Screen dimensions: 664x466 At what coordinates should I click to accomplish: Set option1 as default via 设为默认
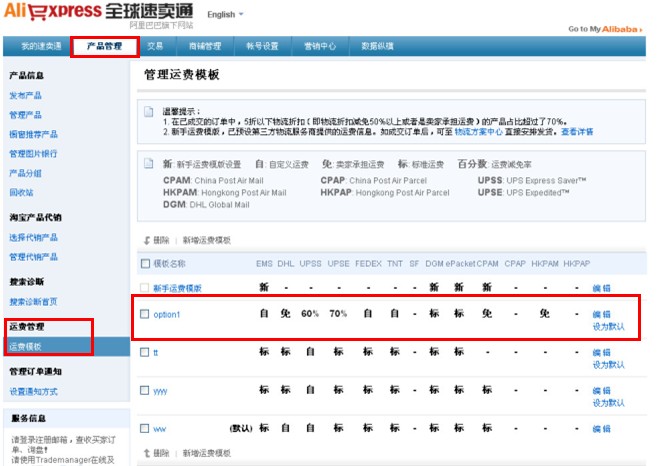click(607, 326)
